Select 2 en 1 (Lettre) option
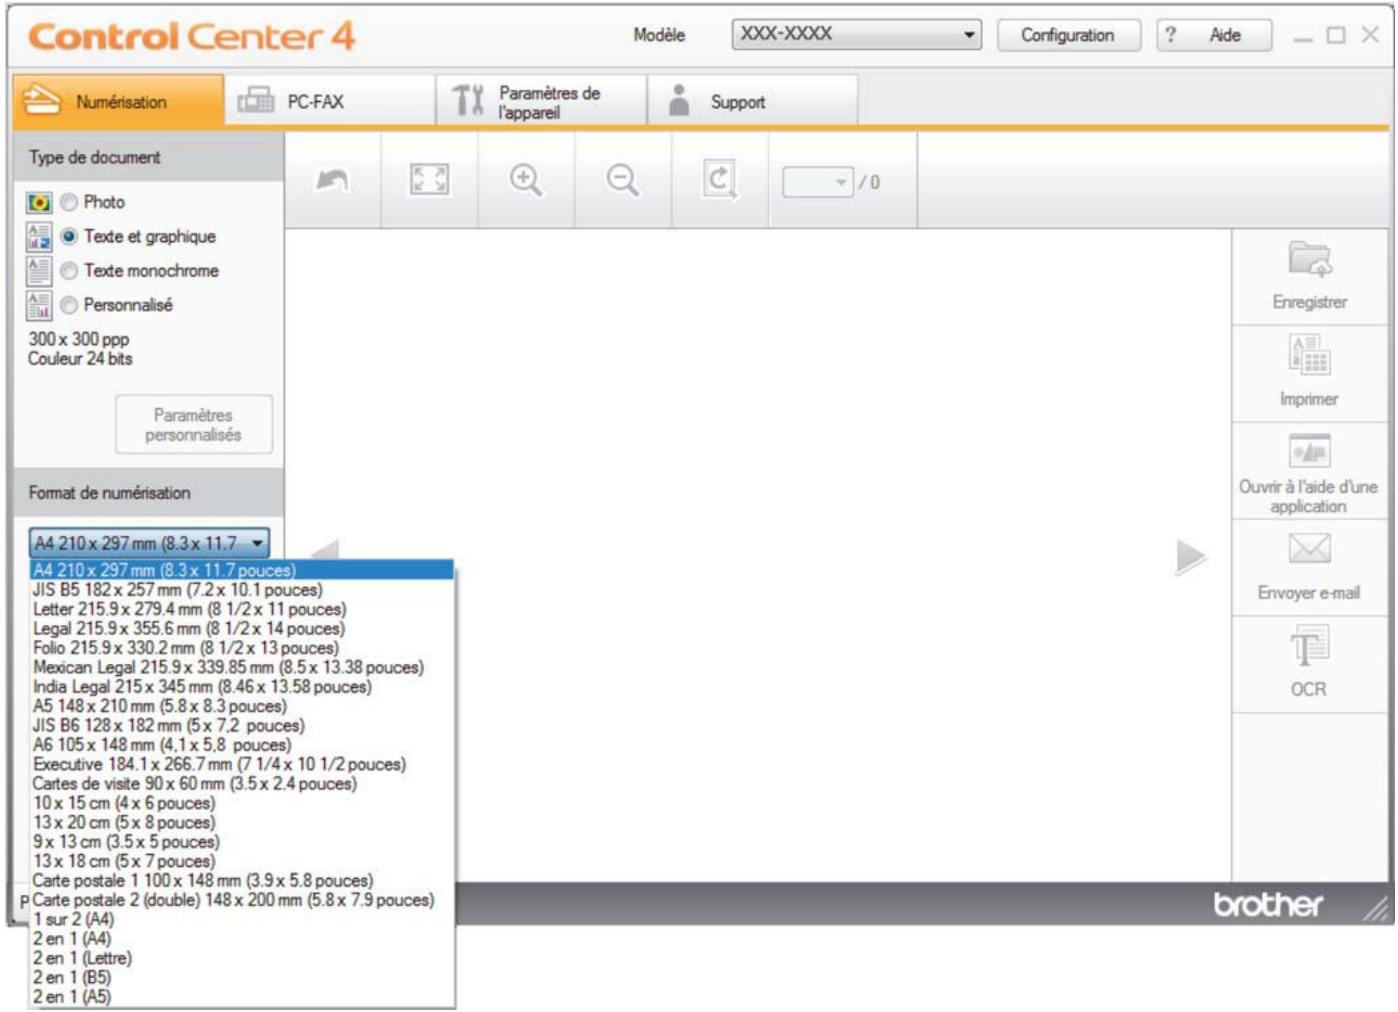 (241, 958)
